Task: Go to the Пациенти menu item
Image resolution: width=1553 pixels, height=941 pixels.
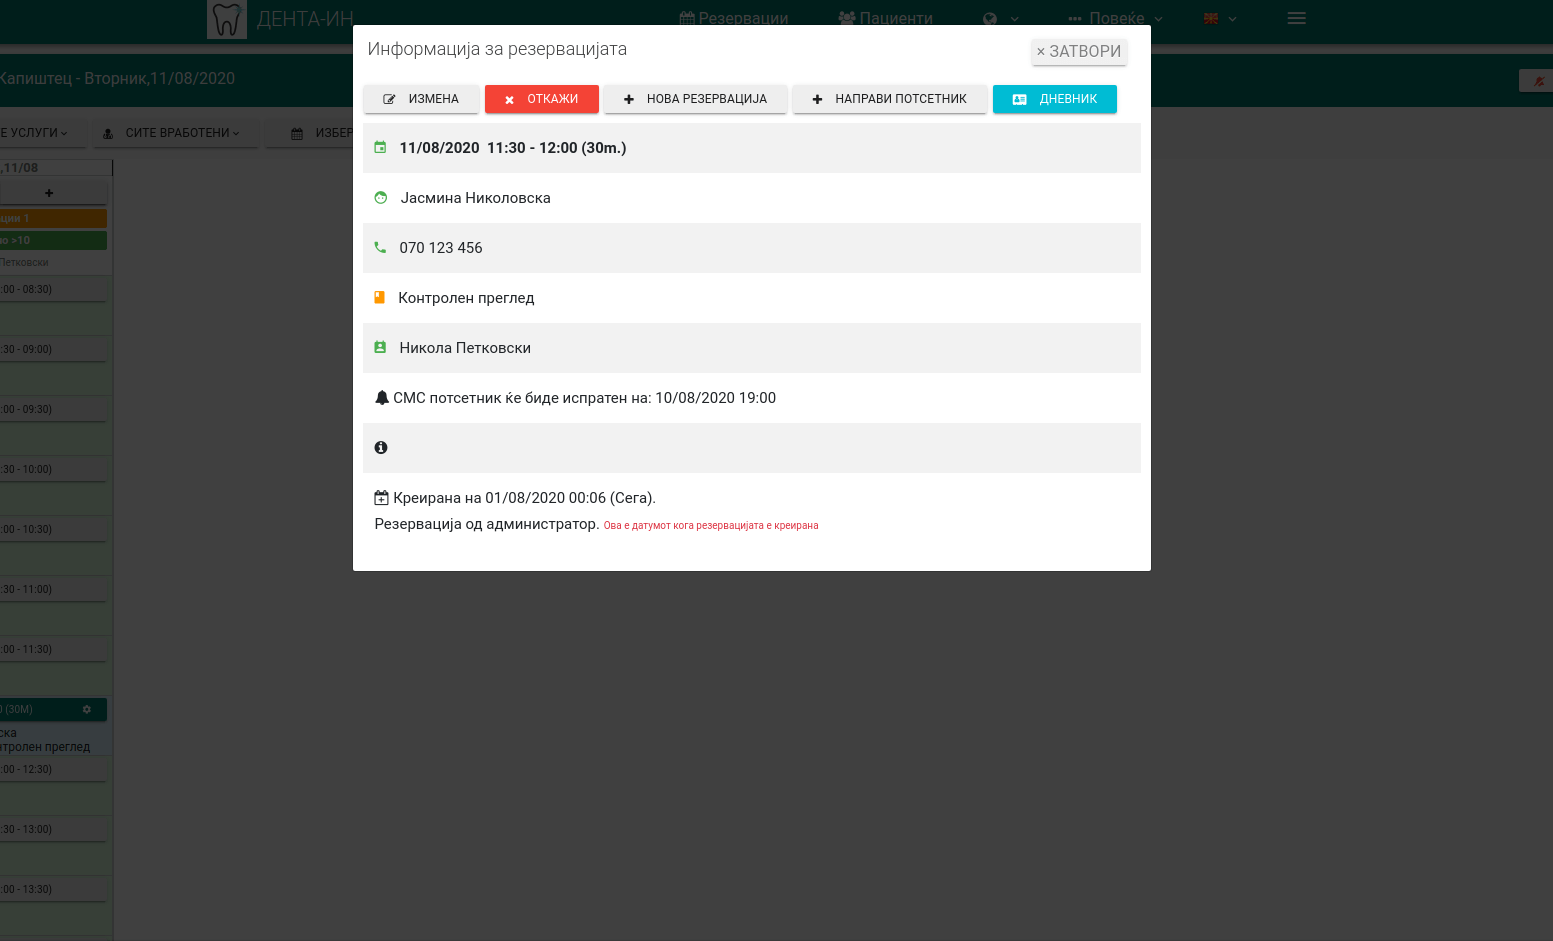Action: click(886, 19)
